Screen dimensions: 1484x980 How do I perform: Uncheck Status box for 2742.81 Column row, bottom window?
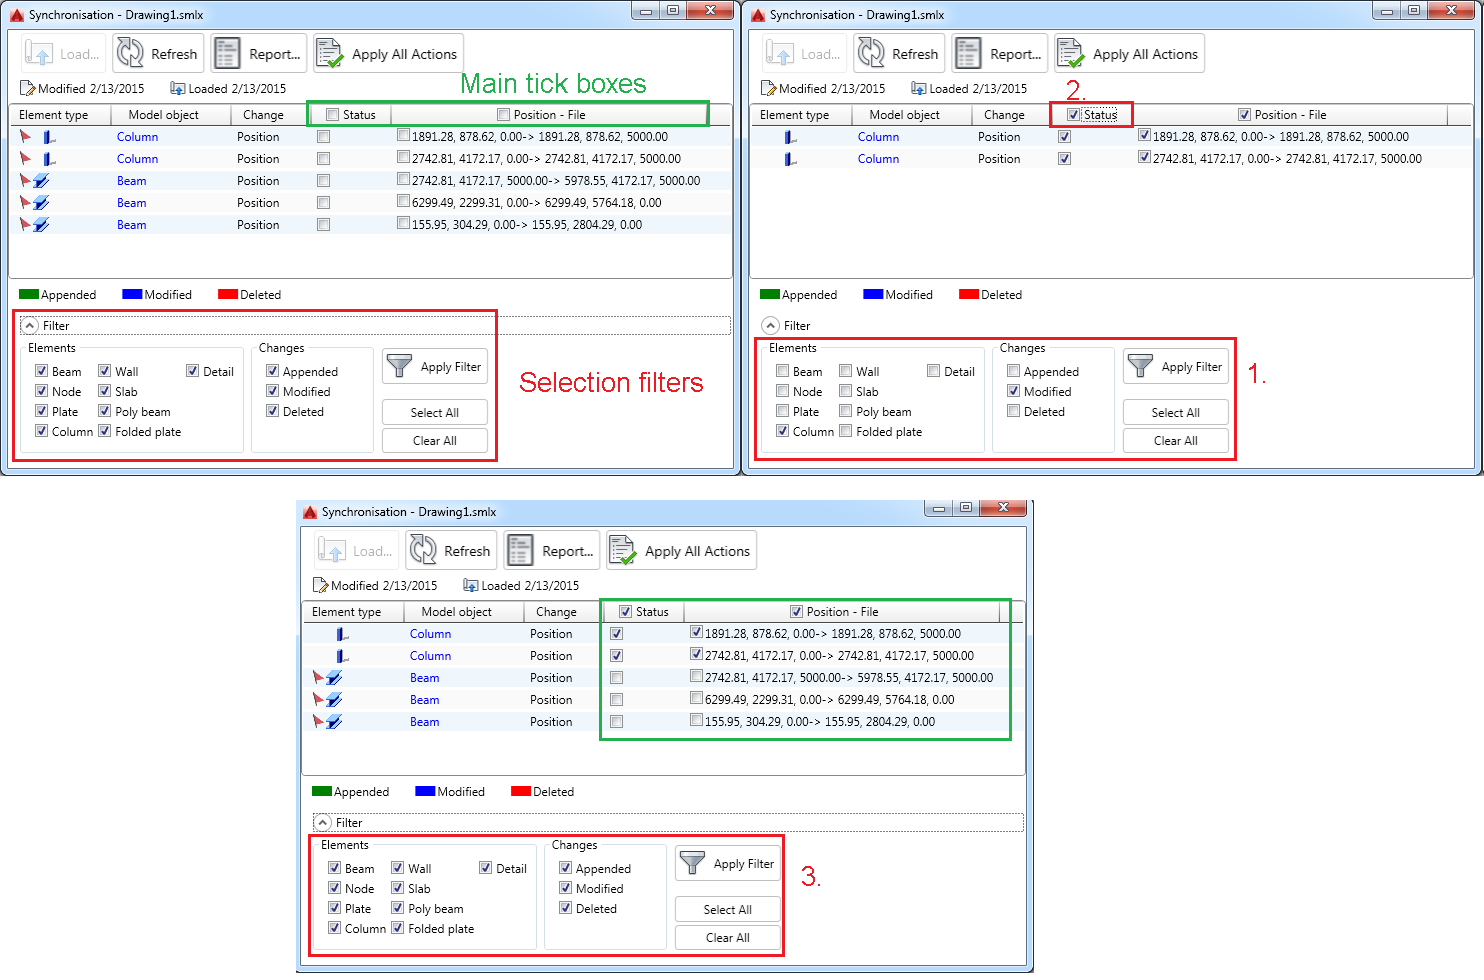tap(616, 656)
